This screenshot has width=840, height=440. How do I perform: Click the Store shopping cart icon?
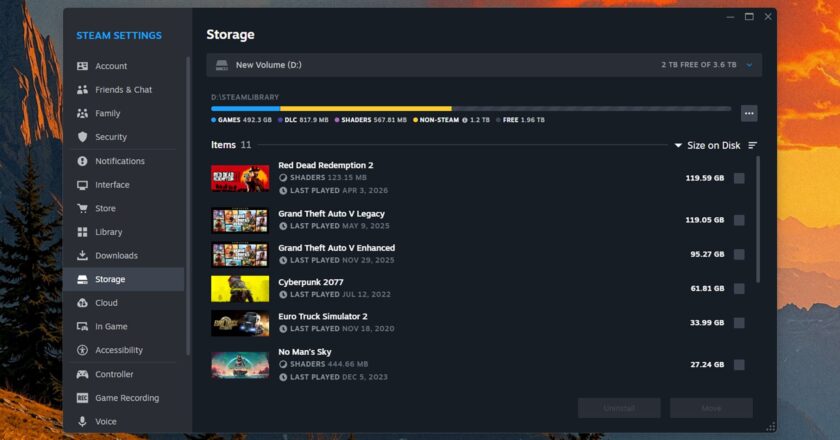point(82,208)
